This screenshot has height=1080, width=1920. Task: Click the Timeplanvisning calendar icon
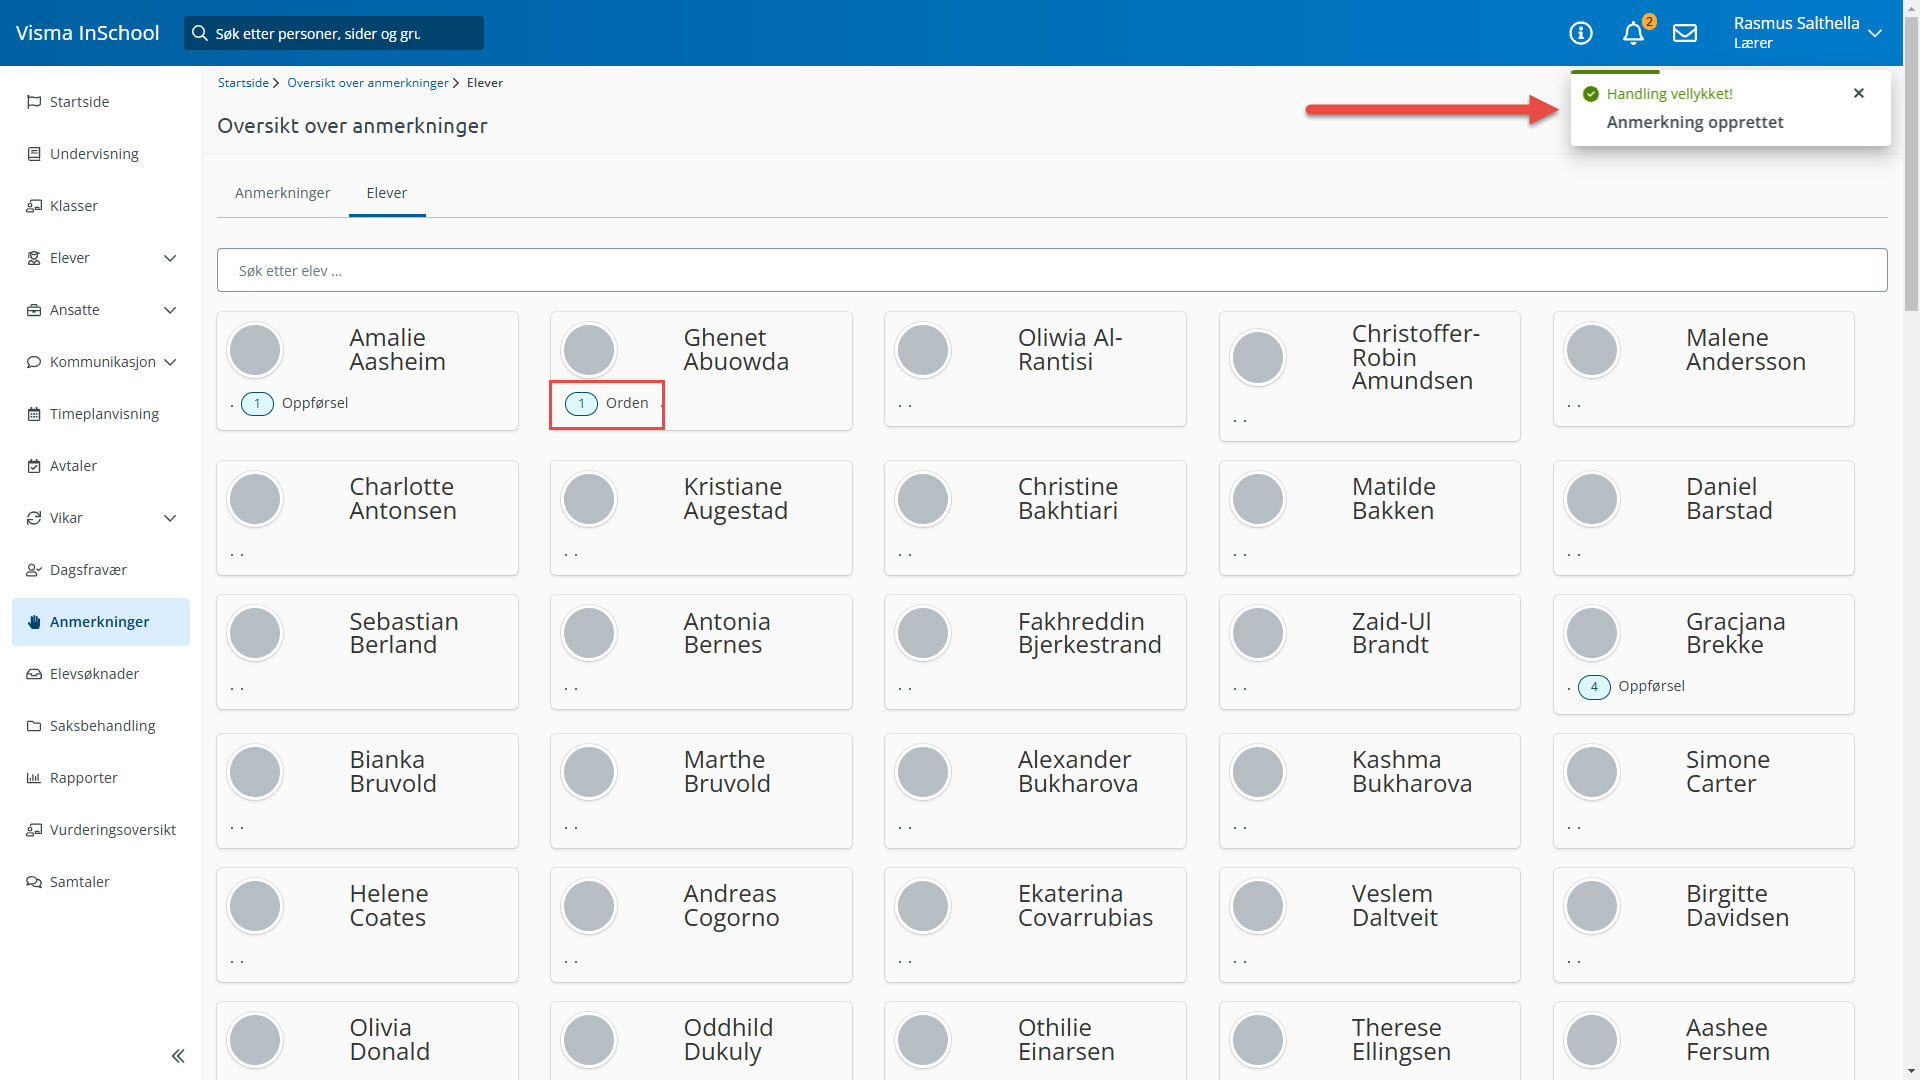[34, 414]
